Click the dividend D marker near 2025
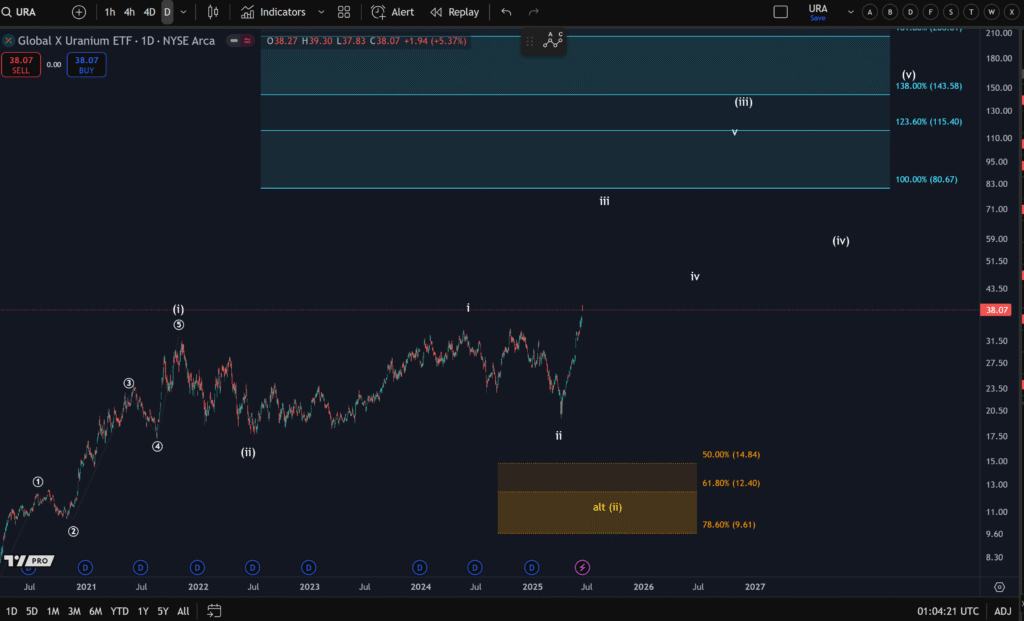The height and width of the screenshot is (621, 1024). click(532, 567)
